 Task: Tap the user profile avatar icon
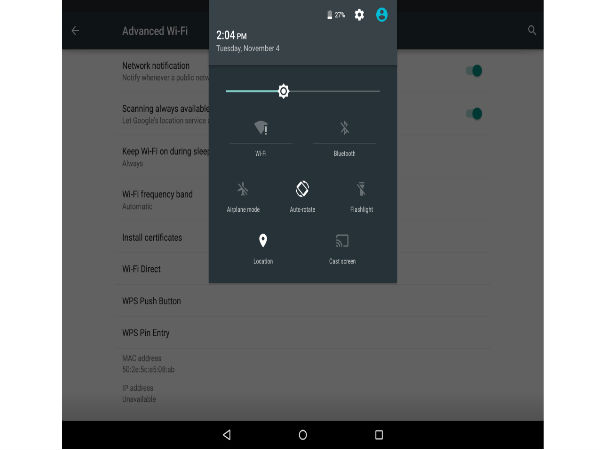[381, 15]
